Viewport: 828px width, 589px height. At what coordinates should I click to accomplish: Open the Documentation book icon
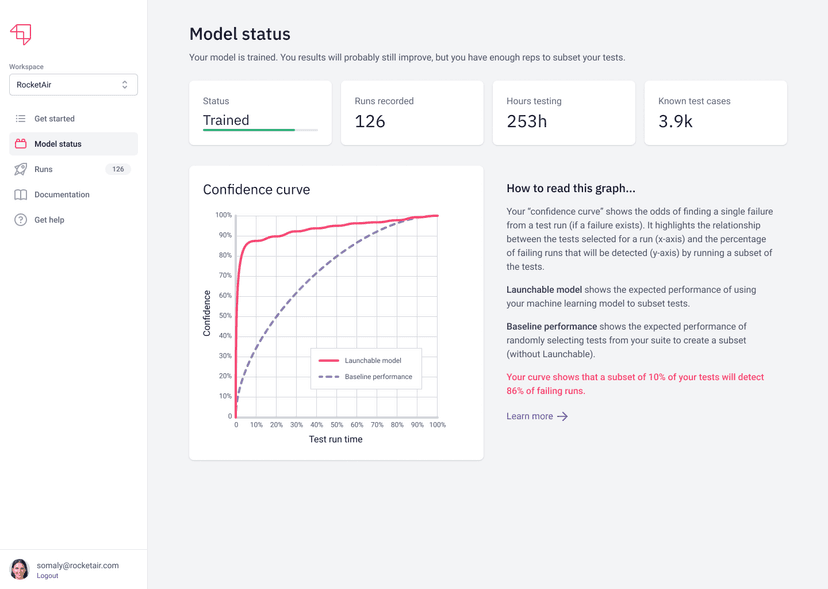(x=22, y=194)
